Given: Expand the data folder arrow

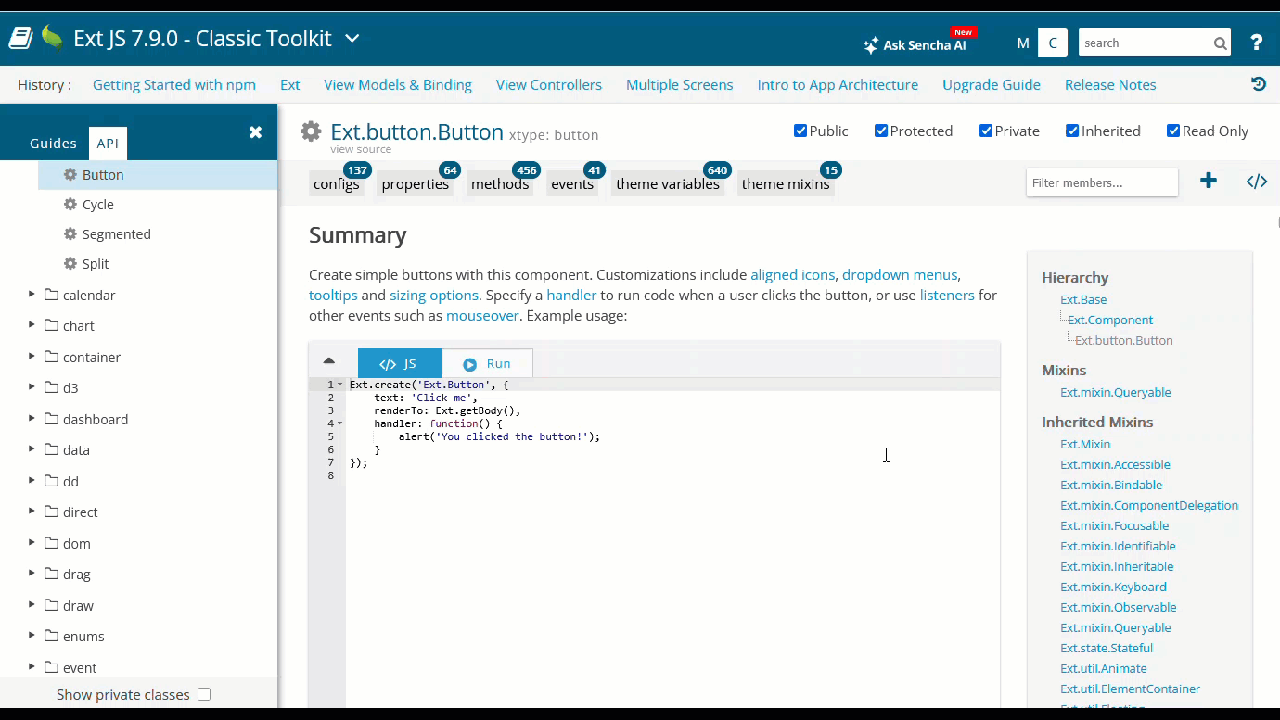Looking at the screenshot, I should 31,449.
